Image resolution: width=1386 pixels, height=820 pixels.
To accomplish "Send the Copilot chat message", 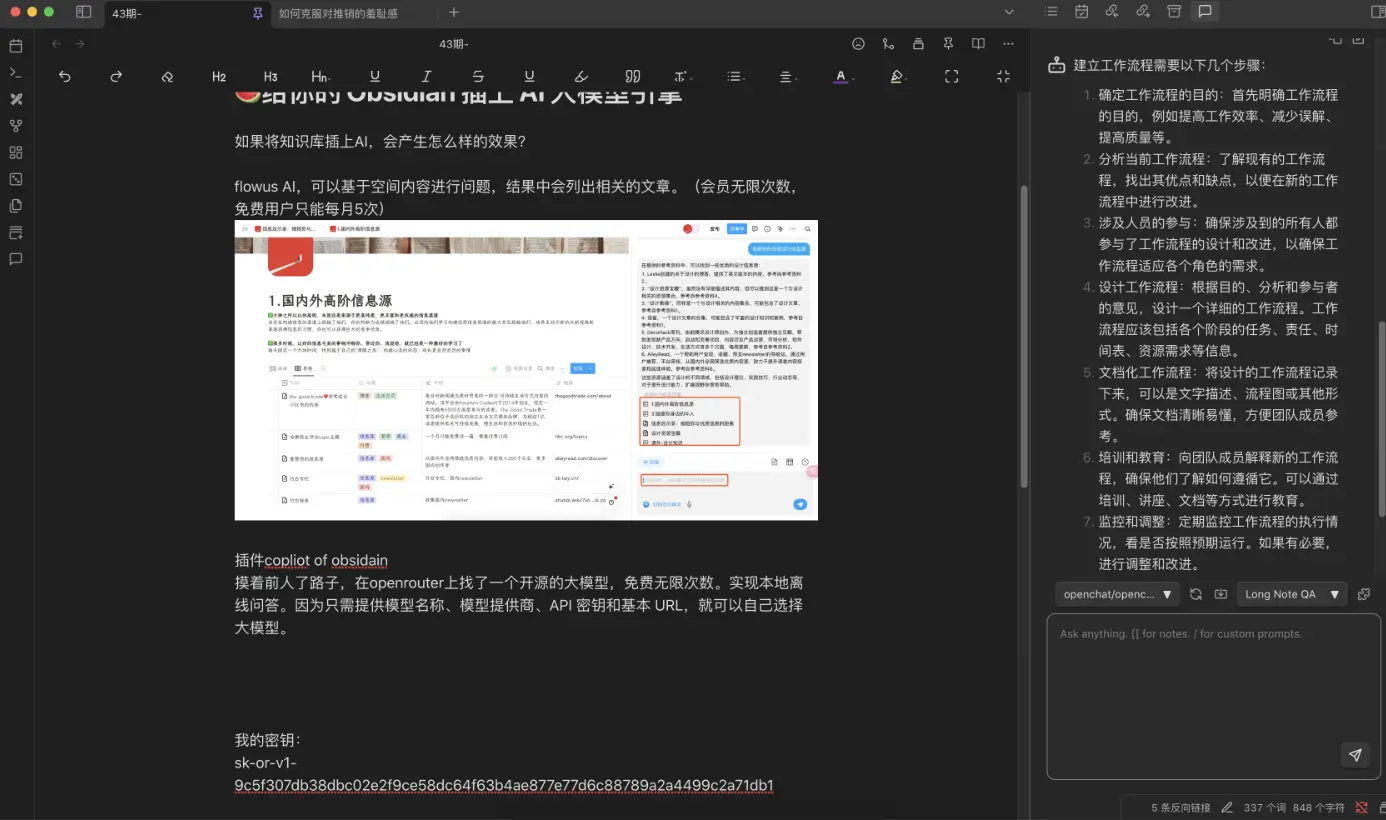I will click(x=1355, y=755).
